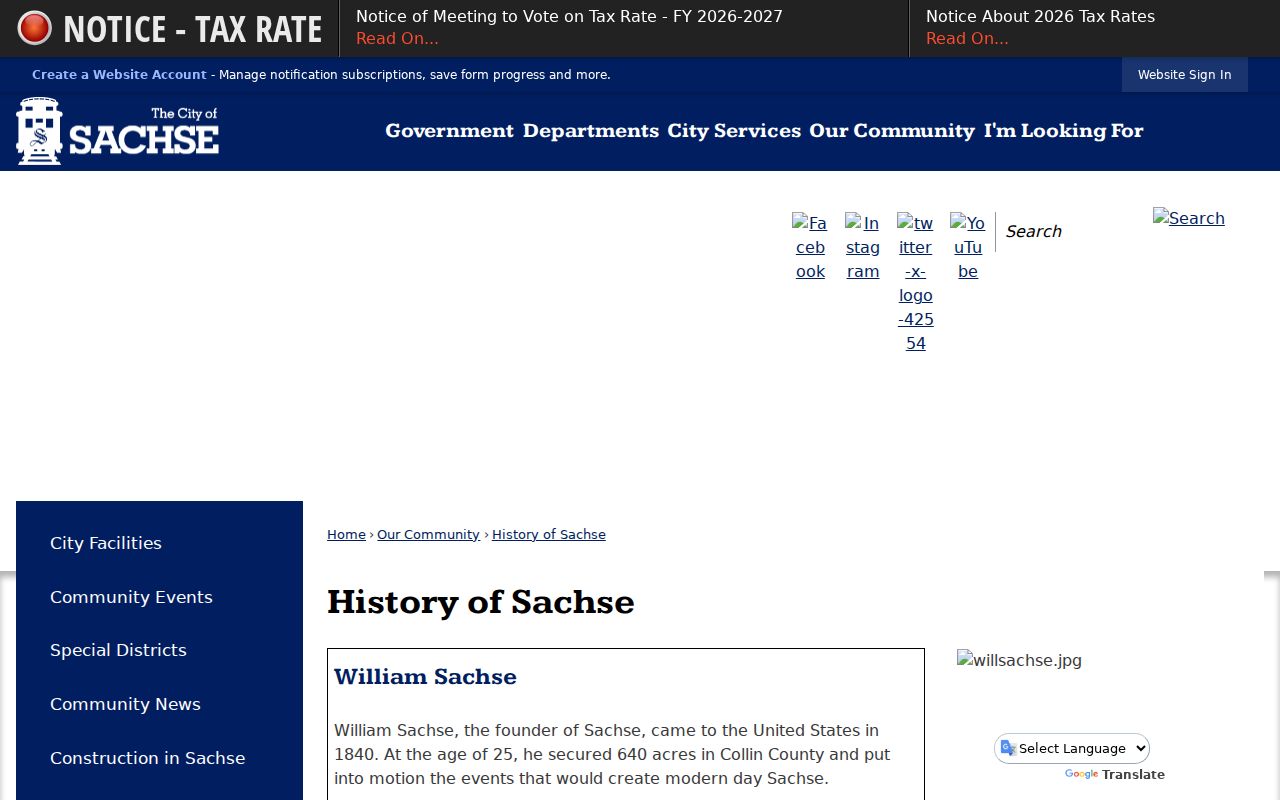Click Create a Website Account link
The image size is (1280, 800).
click(119, 75)
